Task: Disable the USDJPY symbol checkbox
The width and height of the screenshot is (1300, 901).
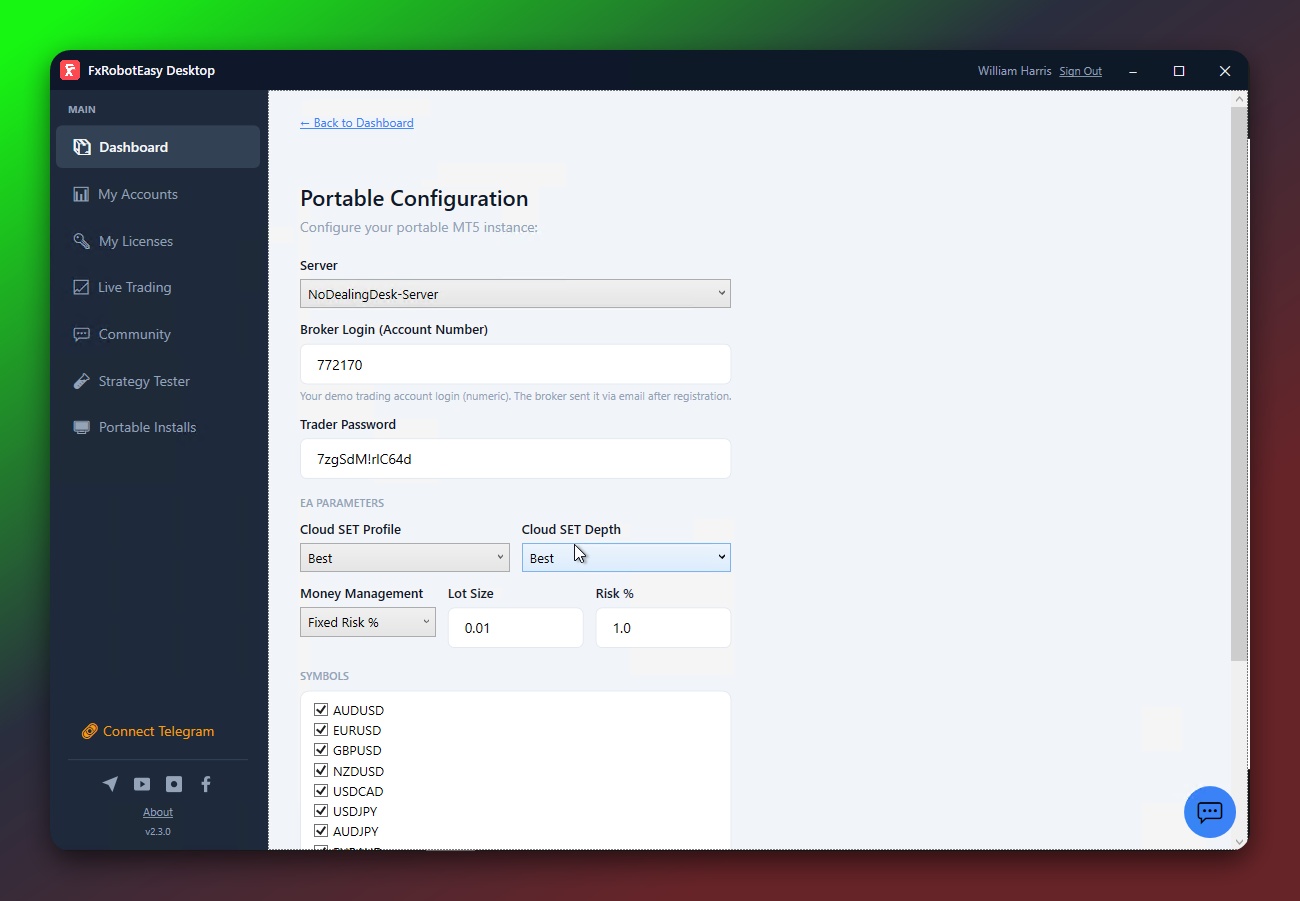Action: tap(321, 810)
